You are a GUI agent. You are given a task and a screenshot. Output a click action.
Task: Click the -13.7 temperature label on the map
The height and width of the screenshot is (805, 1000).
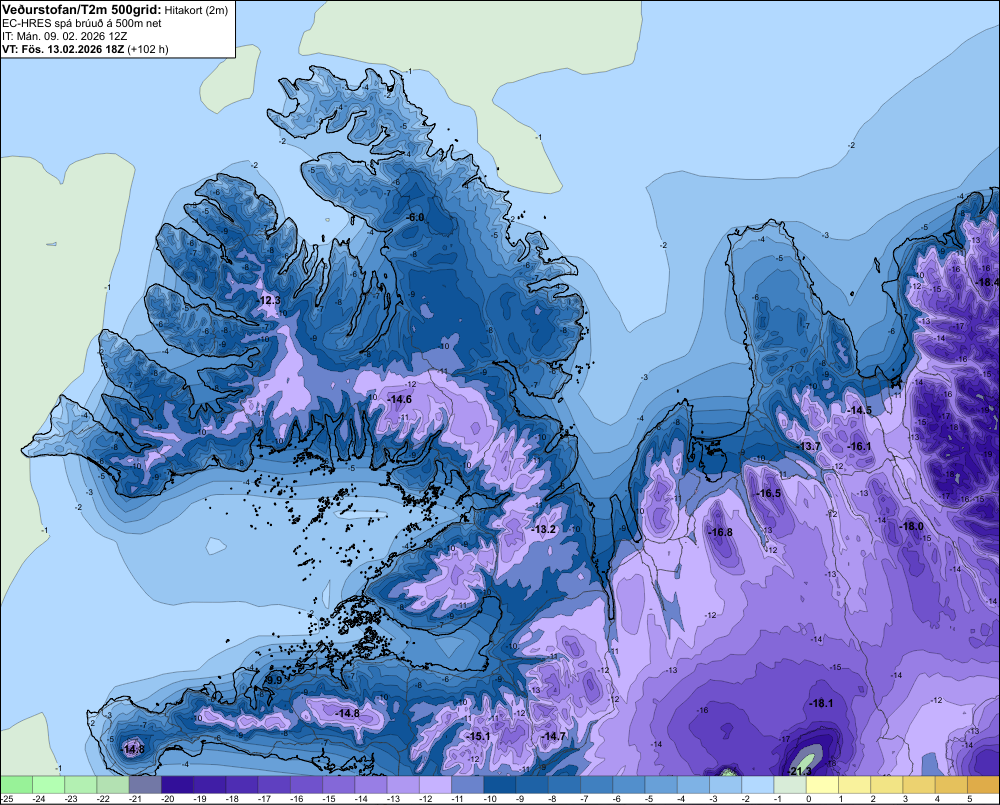point(809,446)
